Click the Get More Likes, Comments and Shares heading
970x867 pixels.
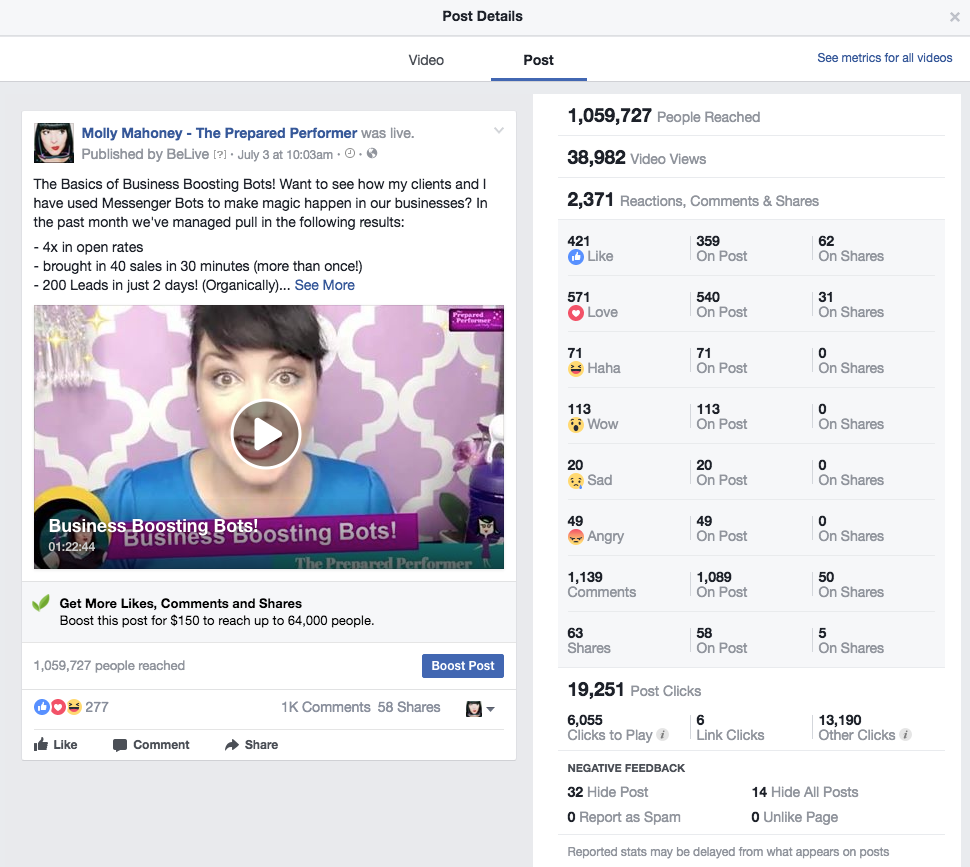[x=181, y=604]
